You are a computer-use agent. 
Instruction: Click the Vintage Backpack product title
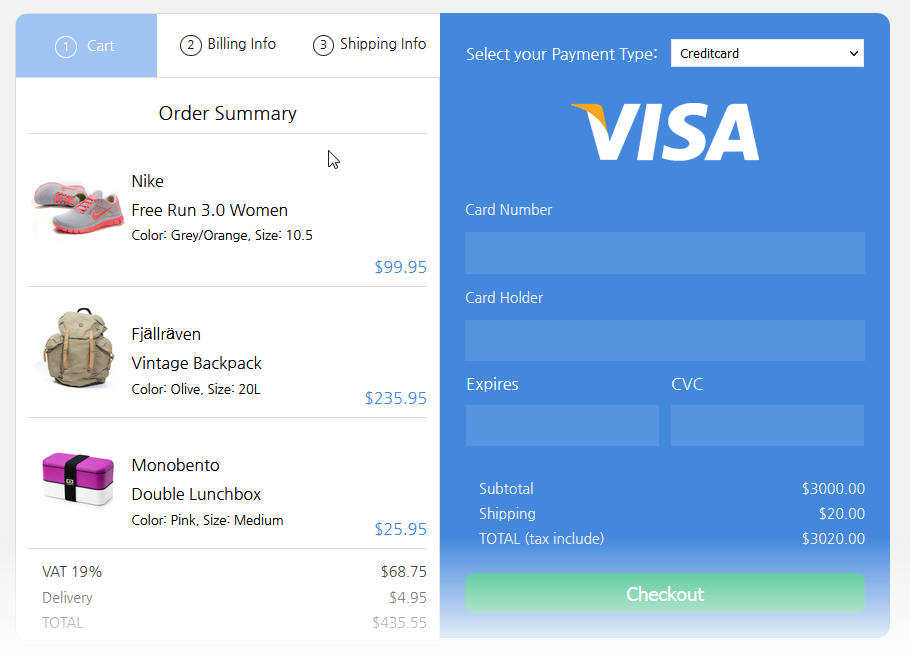click(x=196, y=363)
